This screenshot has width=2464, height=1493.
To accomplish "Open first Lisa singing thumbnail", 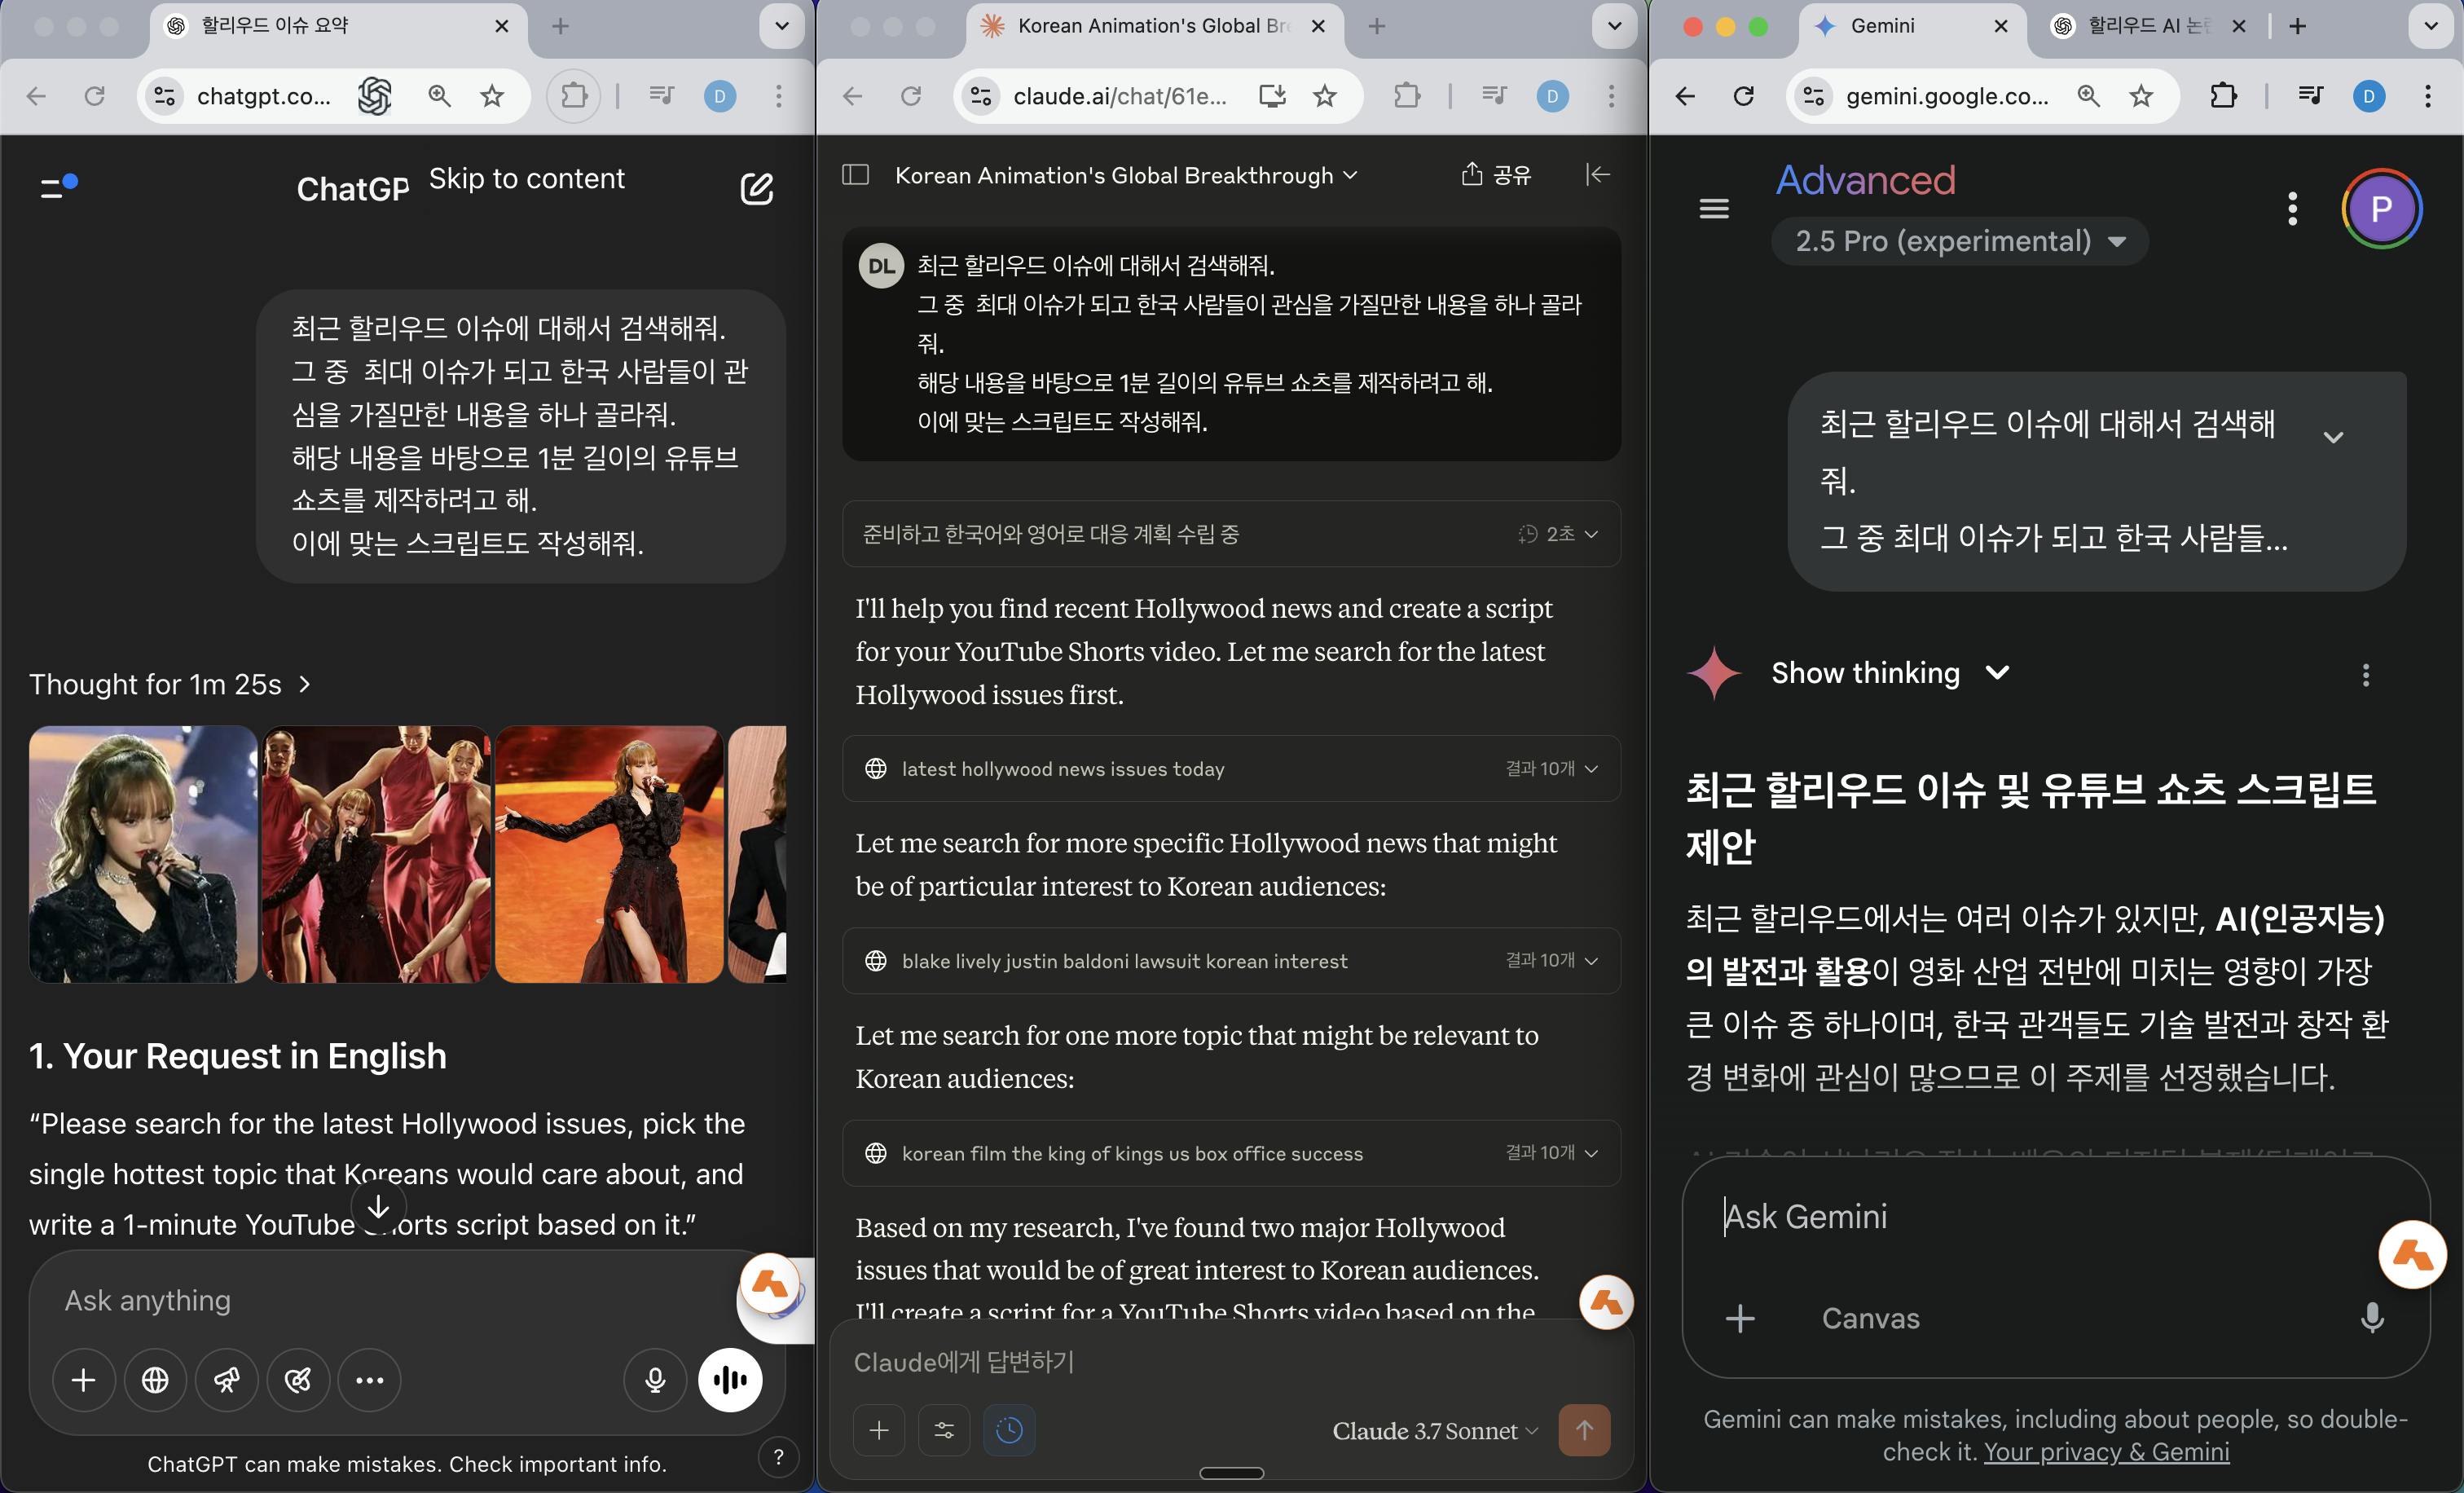I will [x=143, y=854].
